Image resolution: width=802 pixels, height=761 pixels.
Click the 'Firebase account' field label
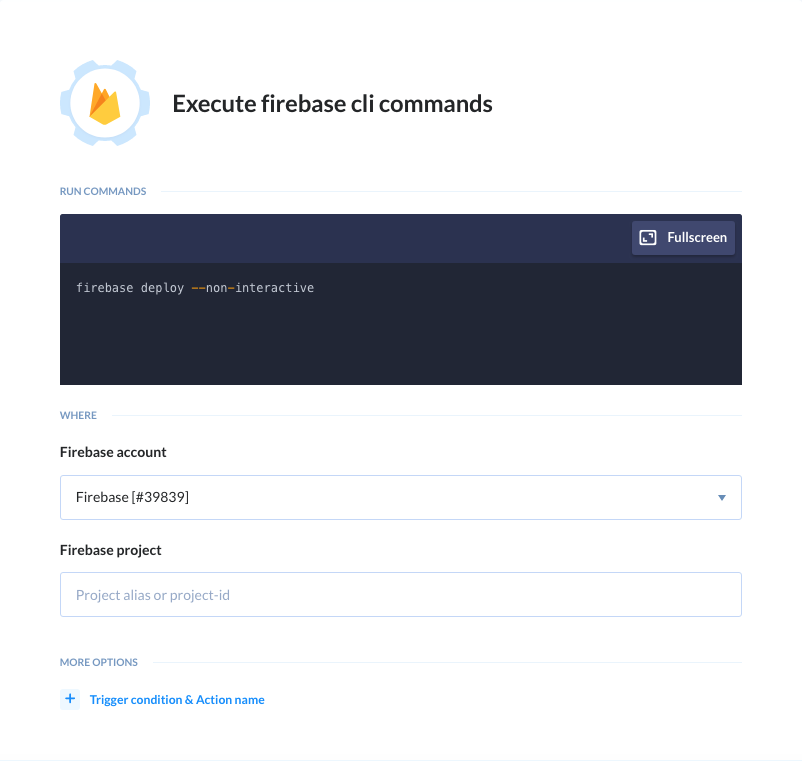pos(113,452)
